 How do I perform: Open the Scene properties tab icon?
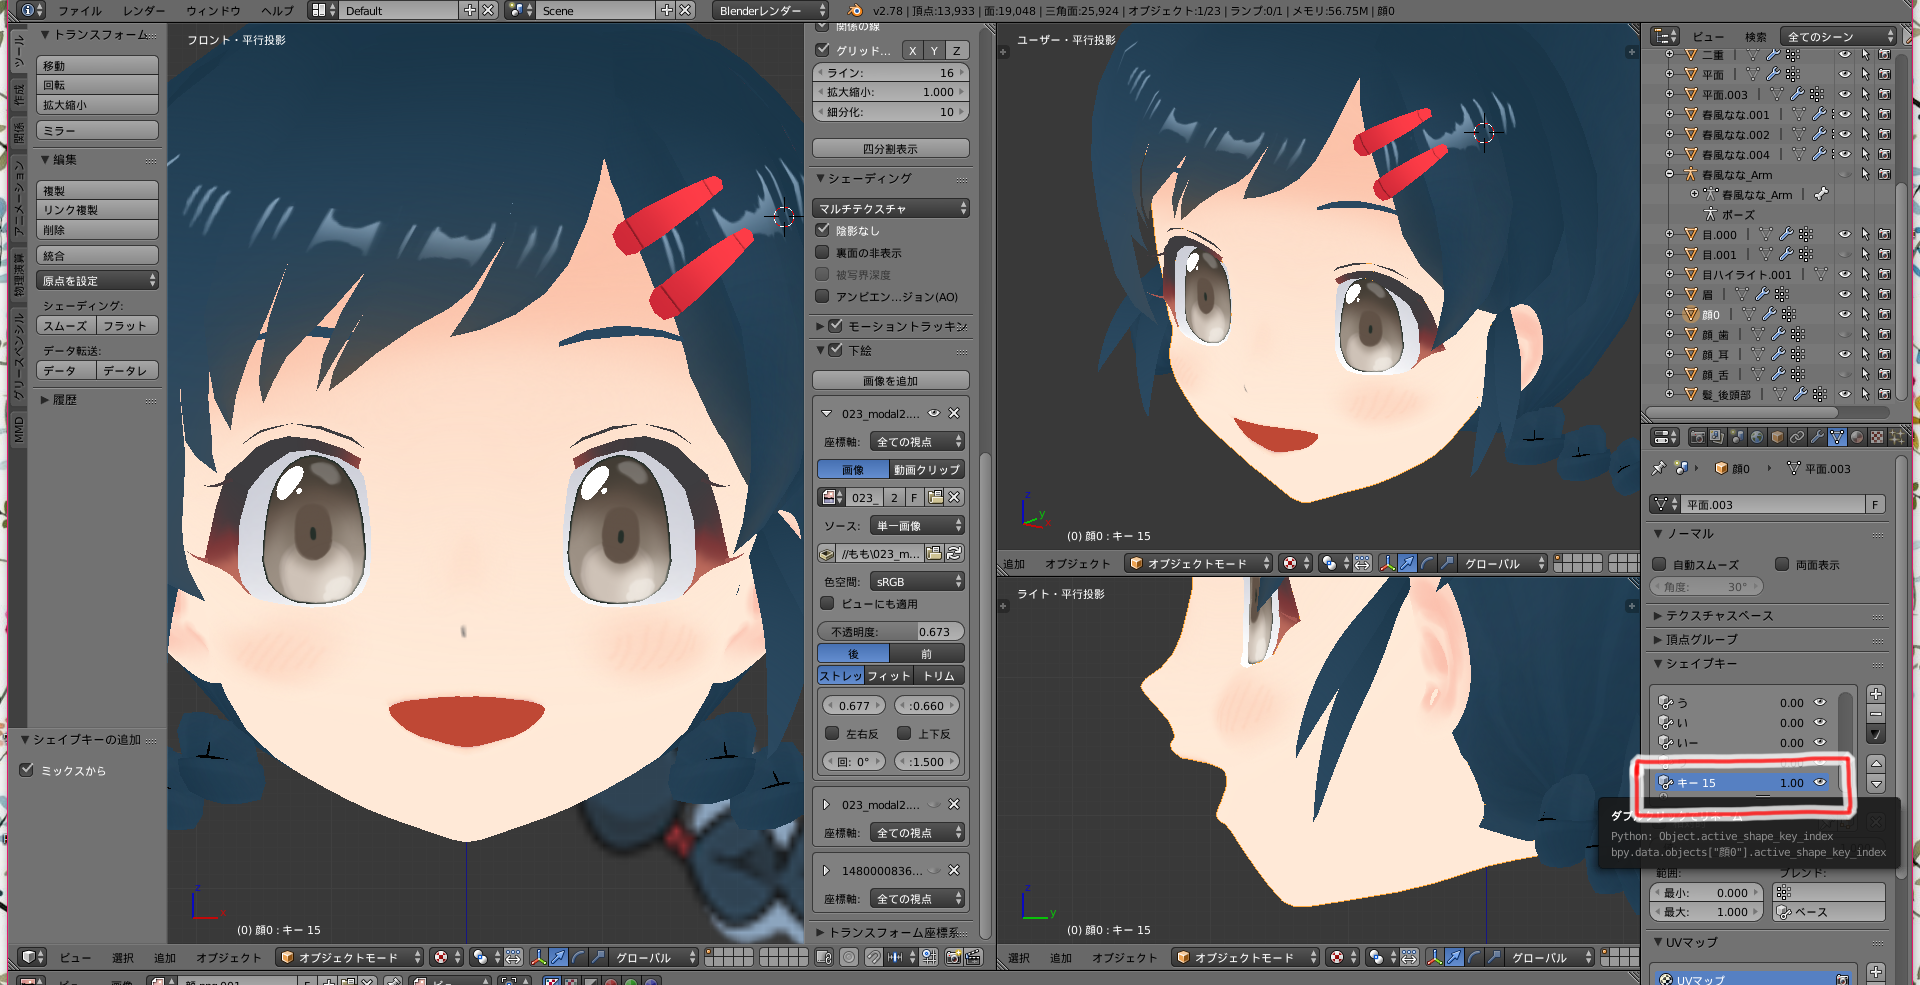(x=1737, y=437)
